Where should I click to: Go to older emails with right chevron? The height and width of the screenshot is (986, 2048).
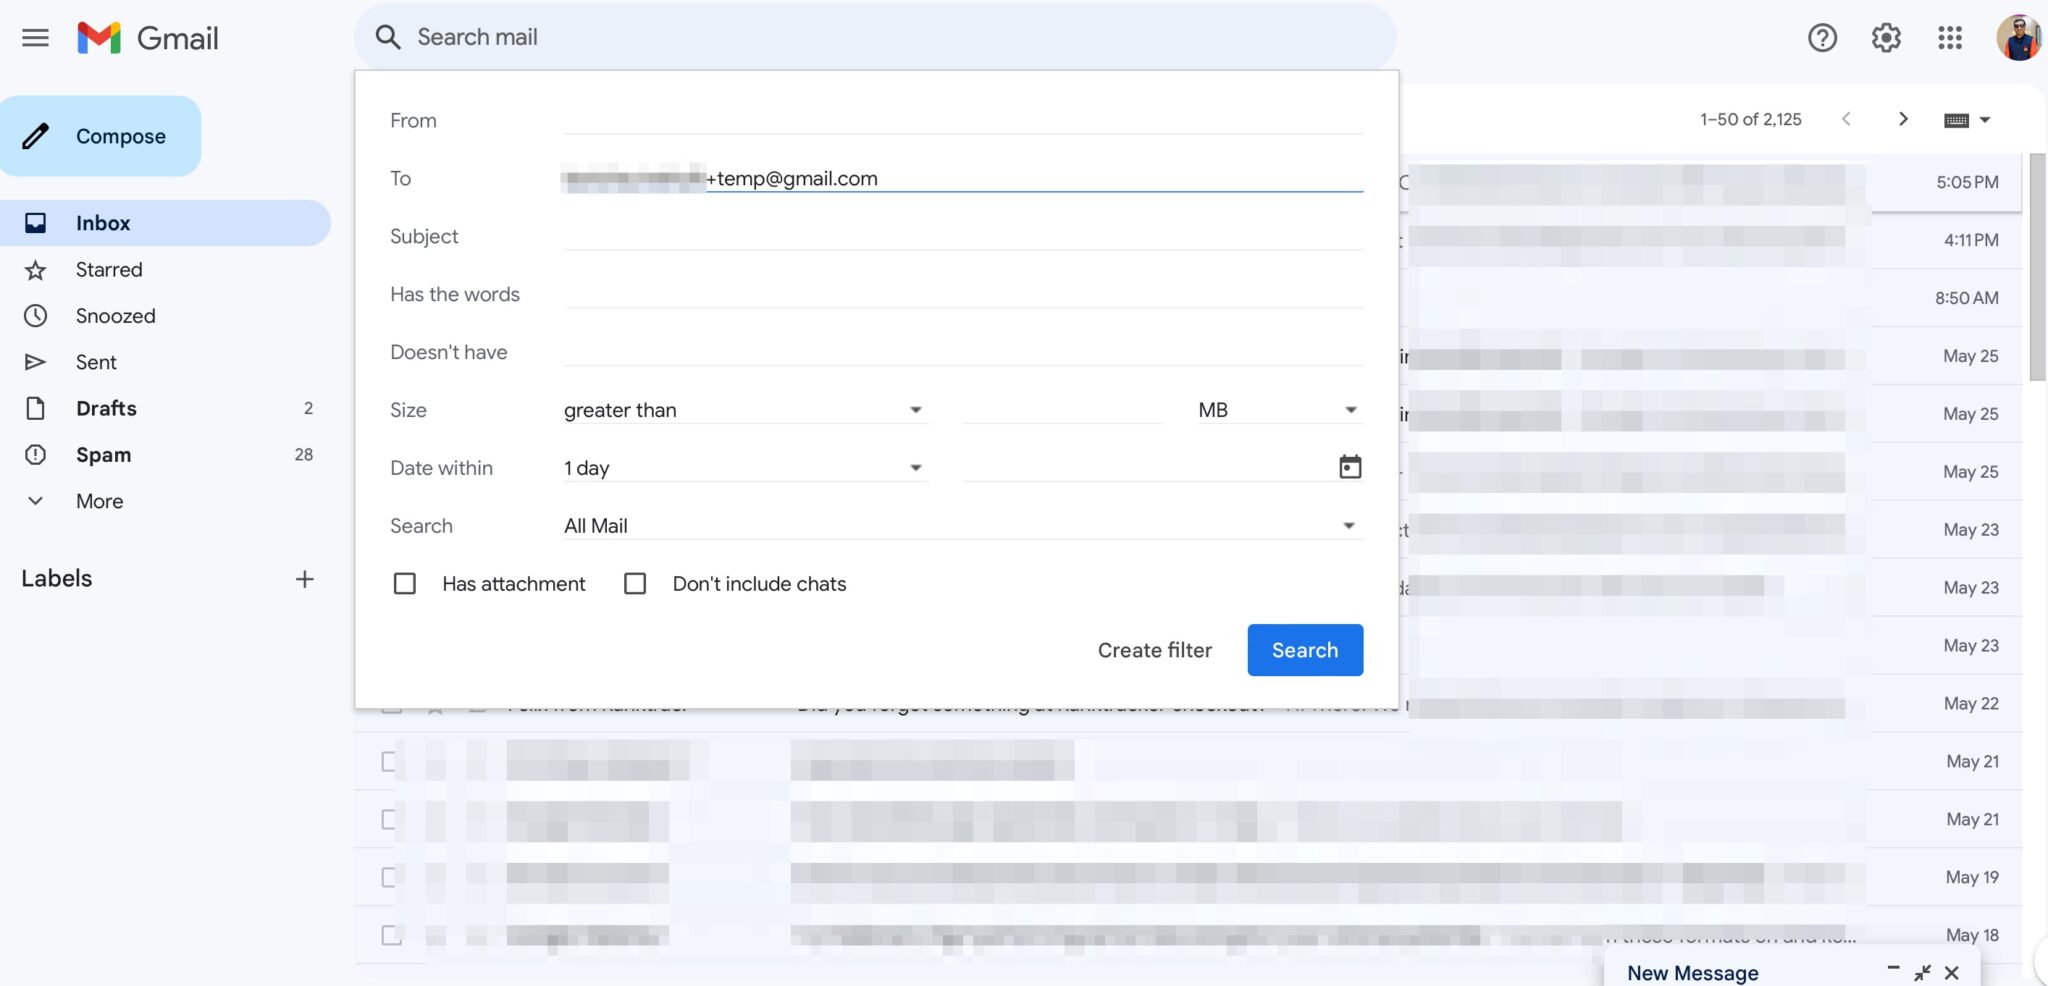coord(1903,118)
